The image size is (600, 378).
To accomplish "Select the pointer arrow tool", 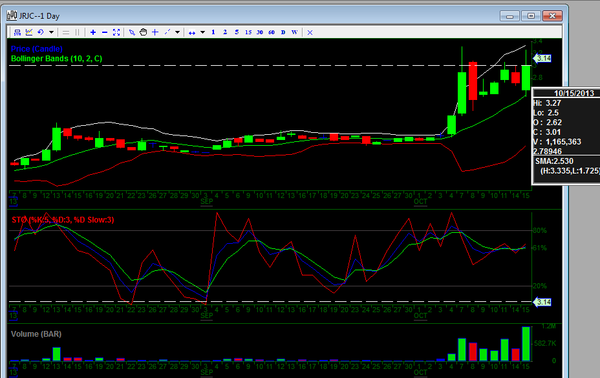I will (132, 33).
